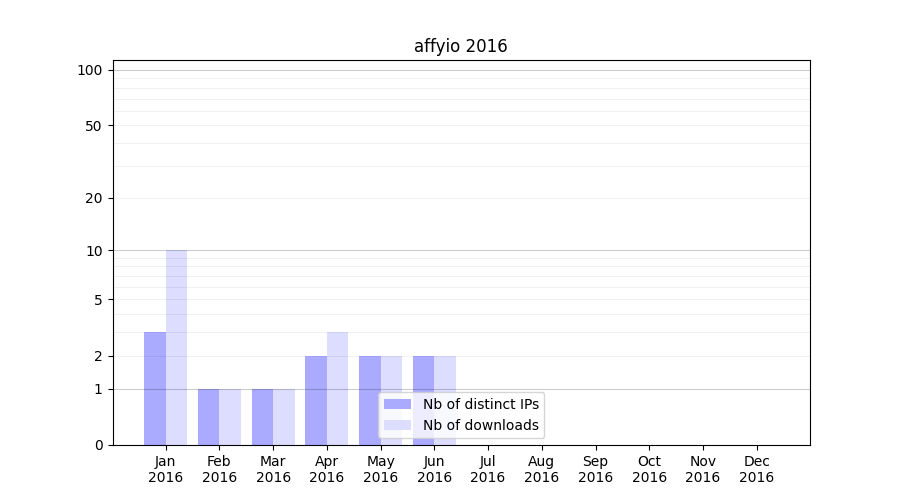Image resolution: width=900 pixels, height=500 pixels.
Task: Click the 'Nb of distinct IPs' legend color swatch
Action: [x=397, y=404]
